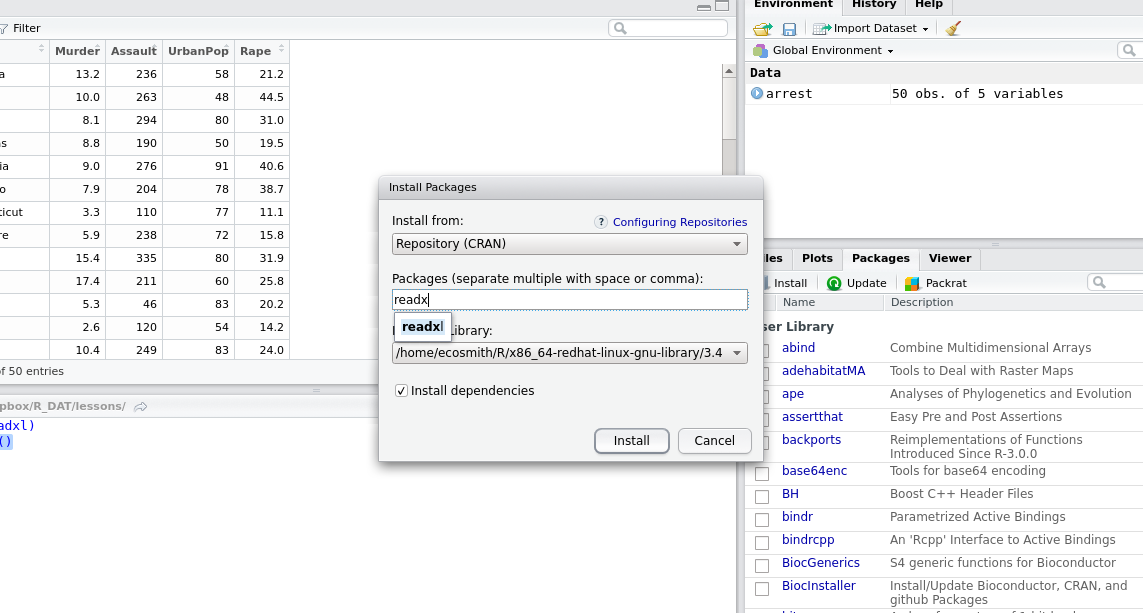
Task: Click data viewer scrollbar up arrow
Action: click(x=729, y=71)
